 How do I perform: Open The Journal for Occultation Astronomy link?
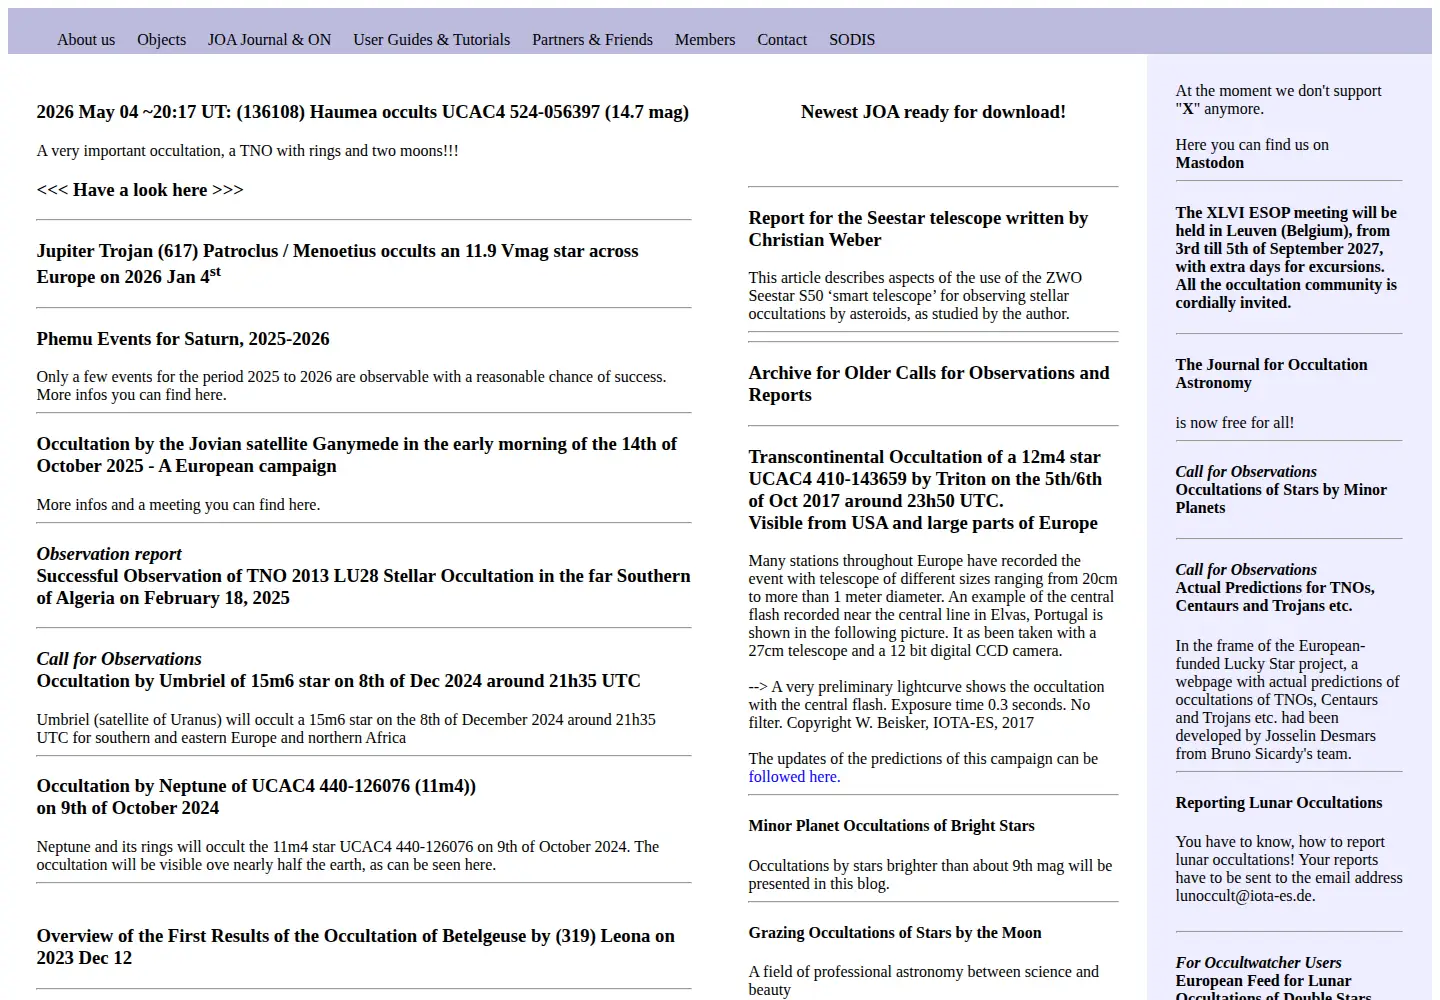pyautogui.click(x=1271, y=374)
